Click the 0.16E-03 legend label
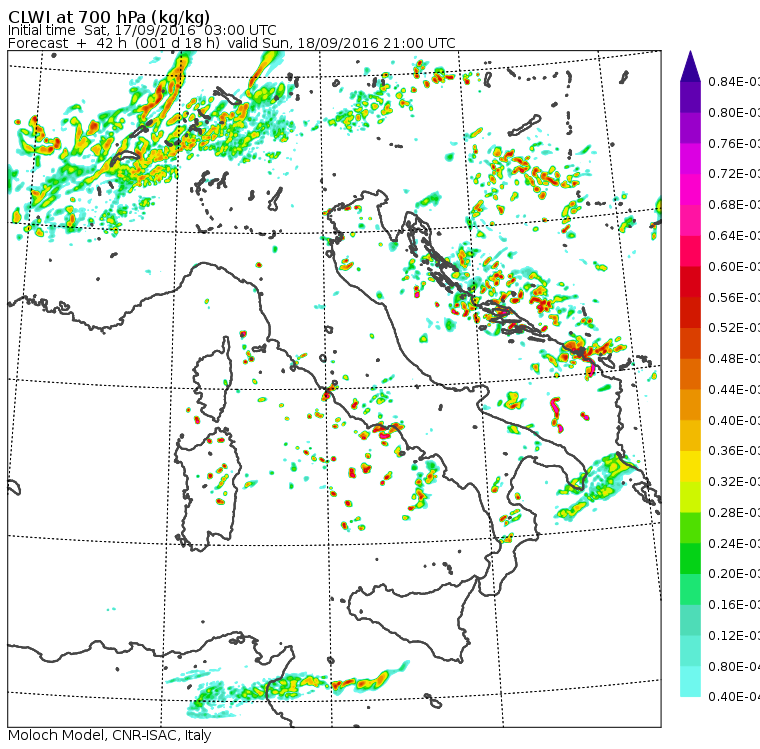 click(734, 605)
